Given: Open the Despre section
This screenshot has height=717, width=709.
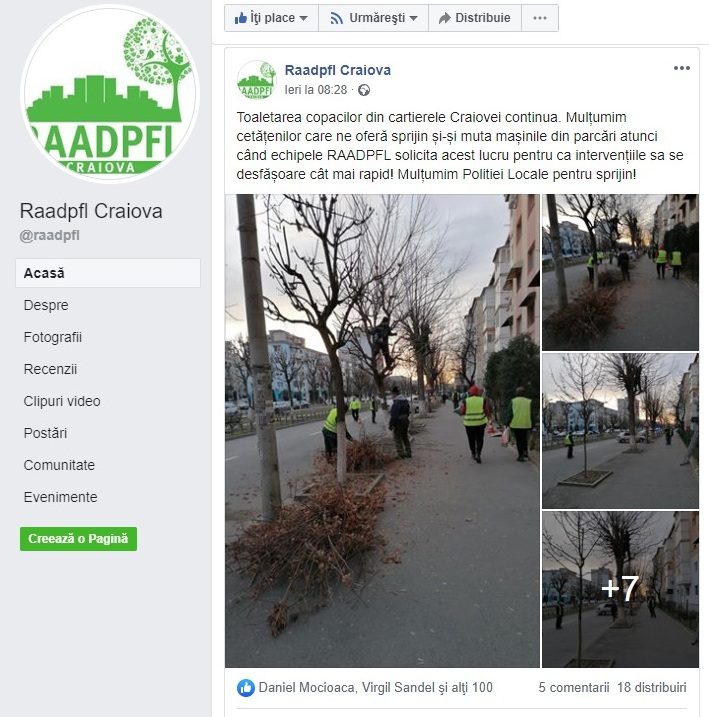Looking at the screenshot, I should click(46, 305).
